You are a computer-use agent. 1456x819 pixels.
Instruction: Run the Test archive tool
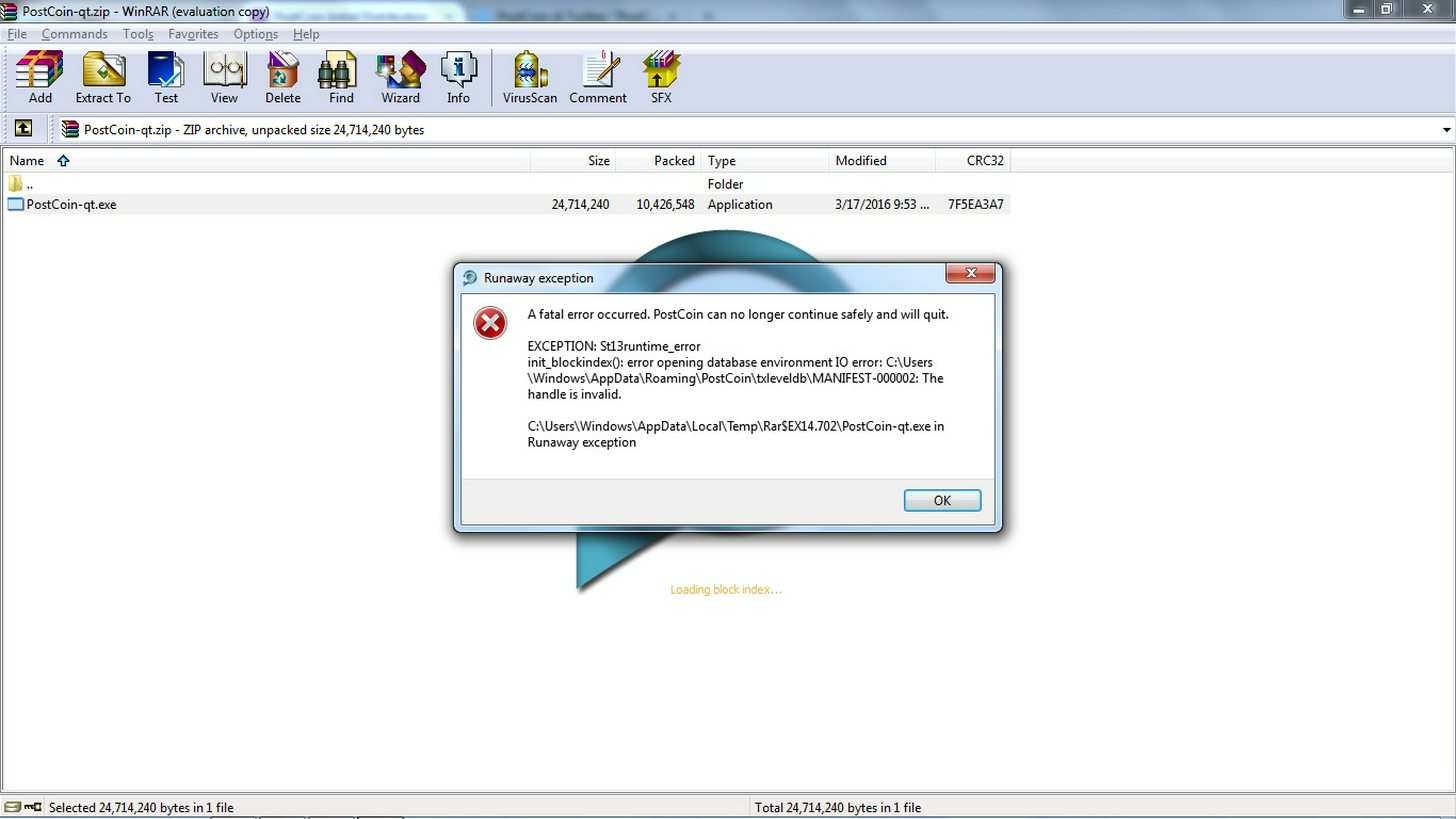[166, 78]
